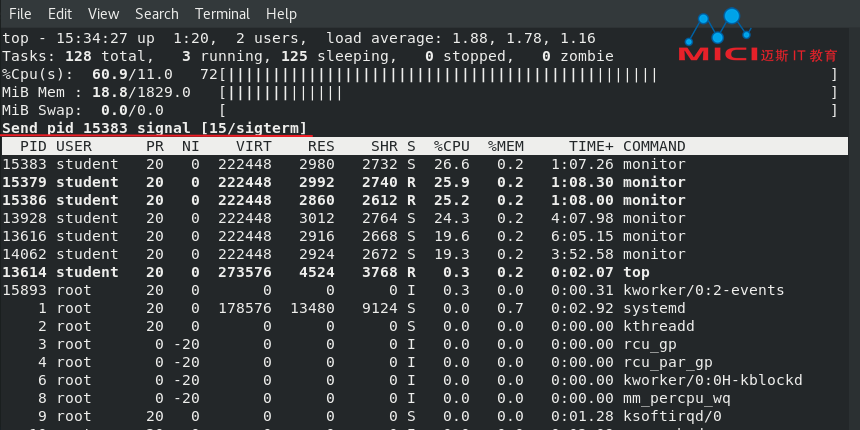The height and width of the screenshot is (430, 860).
Task: Open the View menu
Action: tap(104, 14)
